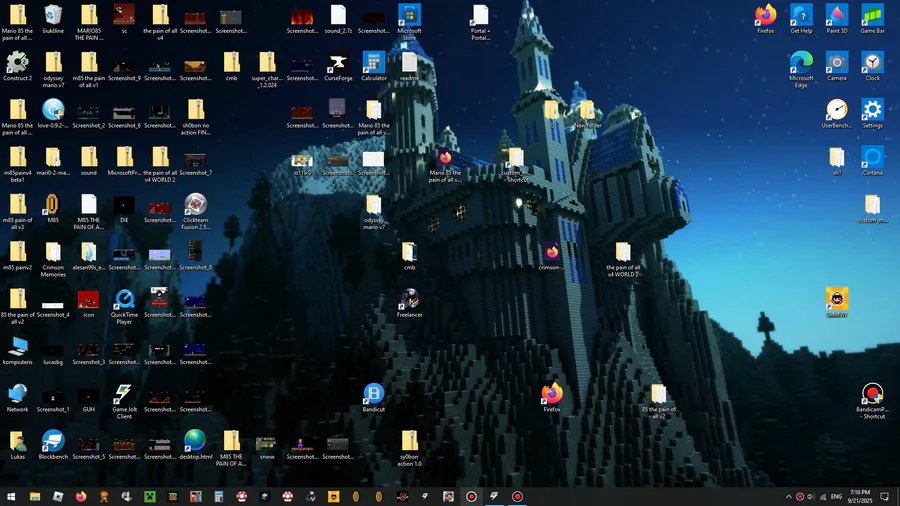Select the GUH image file

pos(88,396)
